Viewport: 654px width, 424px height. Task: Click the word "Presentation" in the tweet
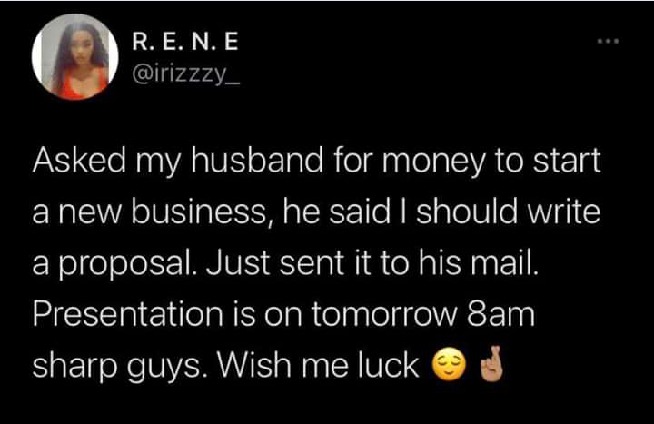pos(128,314)
